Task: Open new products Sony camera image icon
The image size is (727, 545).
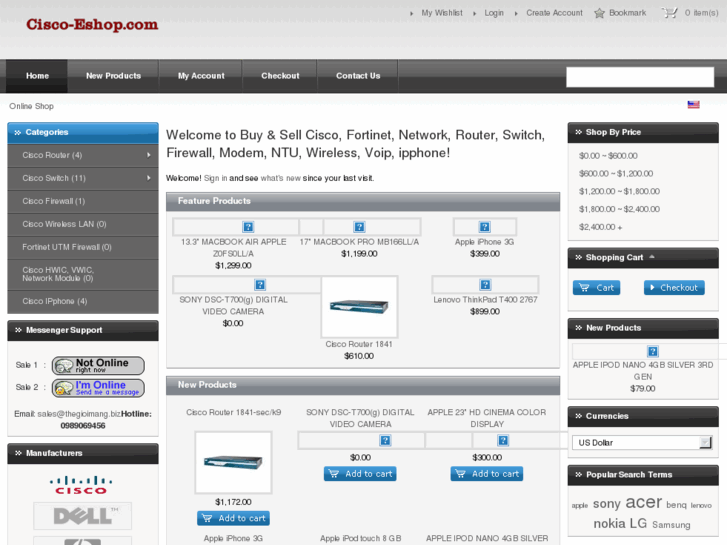Action: [x=385, y=440]
